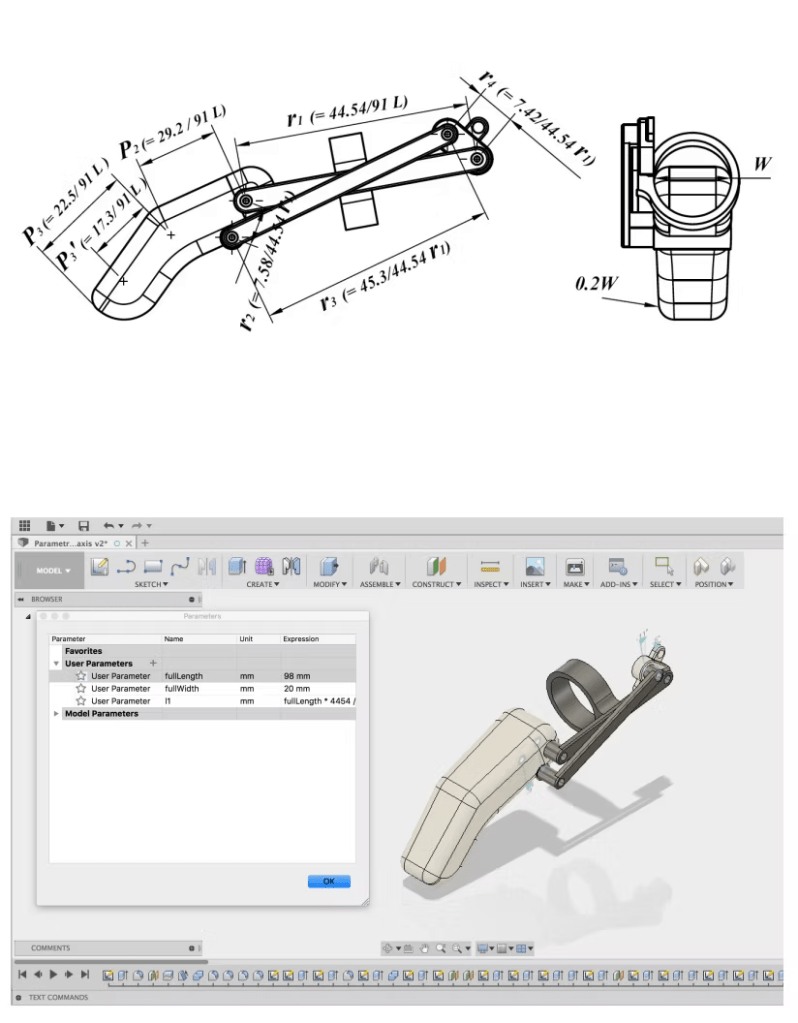Click the Create Sketch icon in toolbar
Image resolution: width=798 pixels, height=1023 pixels.
[99, 566]
